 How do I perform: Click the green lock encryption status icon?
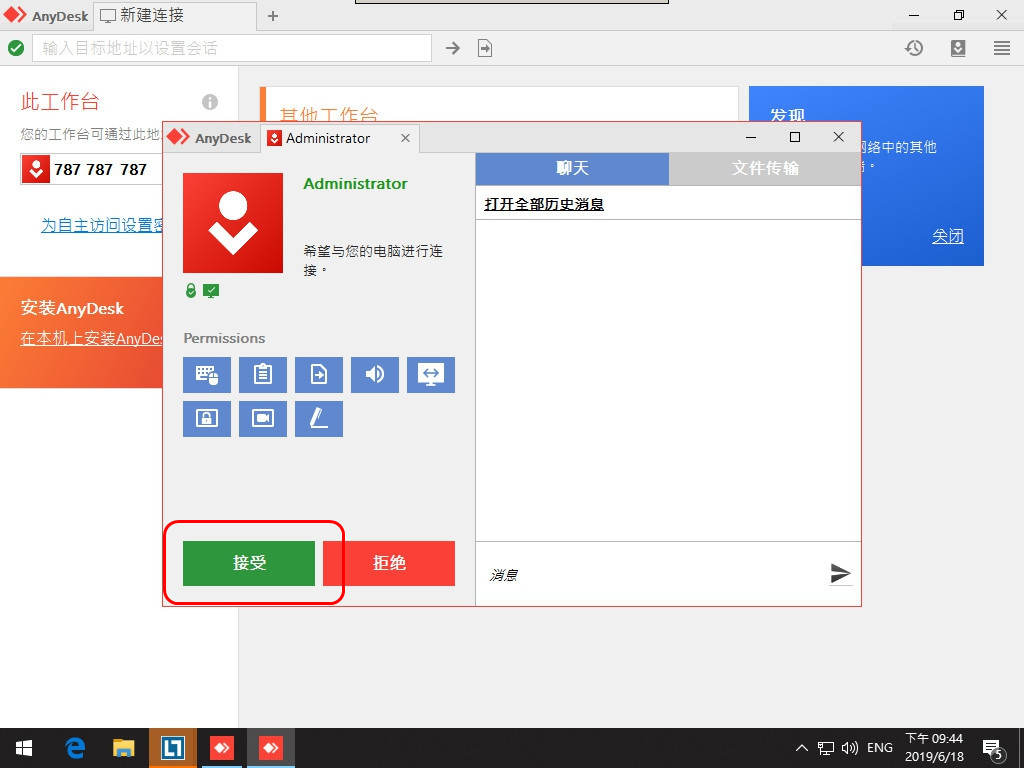[191, 290]
